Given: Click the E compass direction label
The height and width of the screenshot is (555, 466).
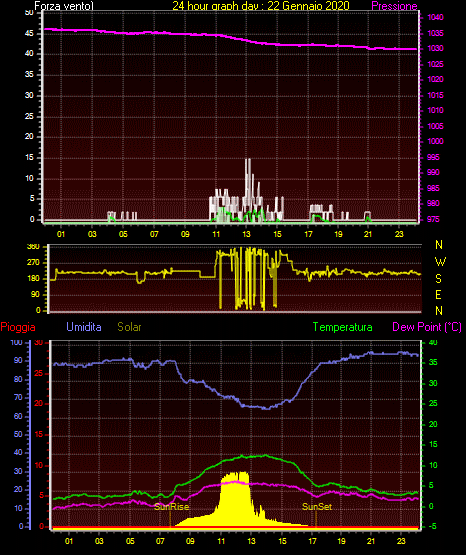Looking at the screenshot, I should pos(438,294).
